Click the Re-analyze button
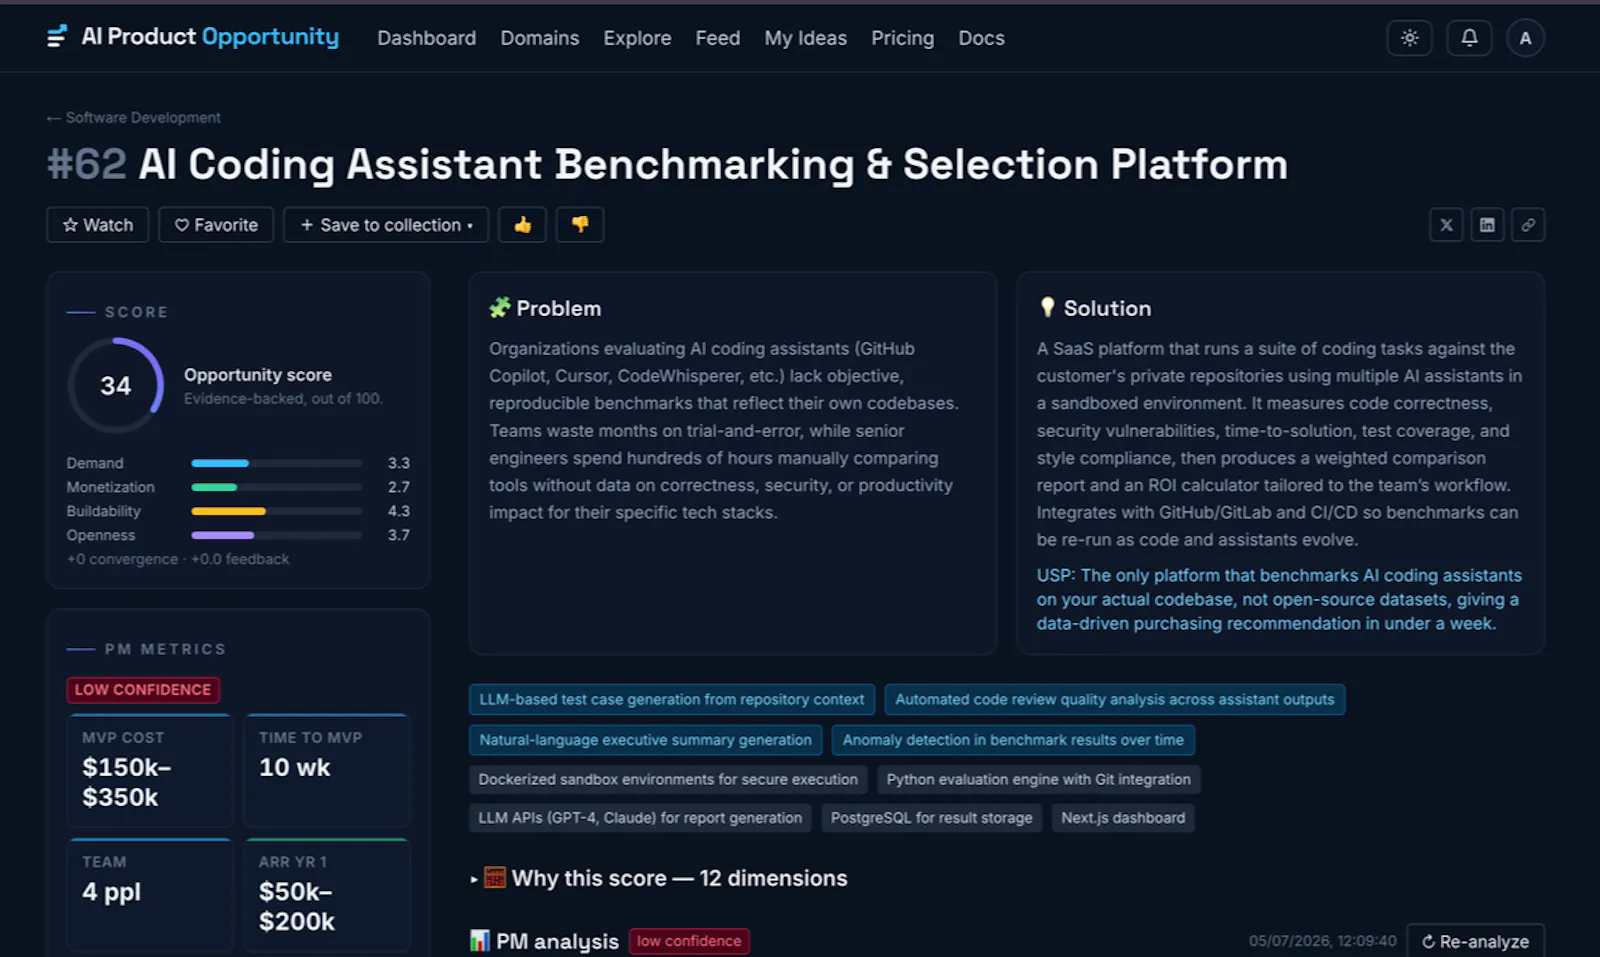 tap(1475, 941)
